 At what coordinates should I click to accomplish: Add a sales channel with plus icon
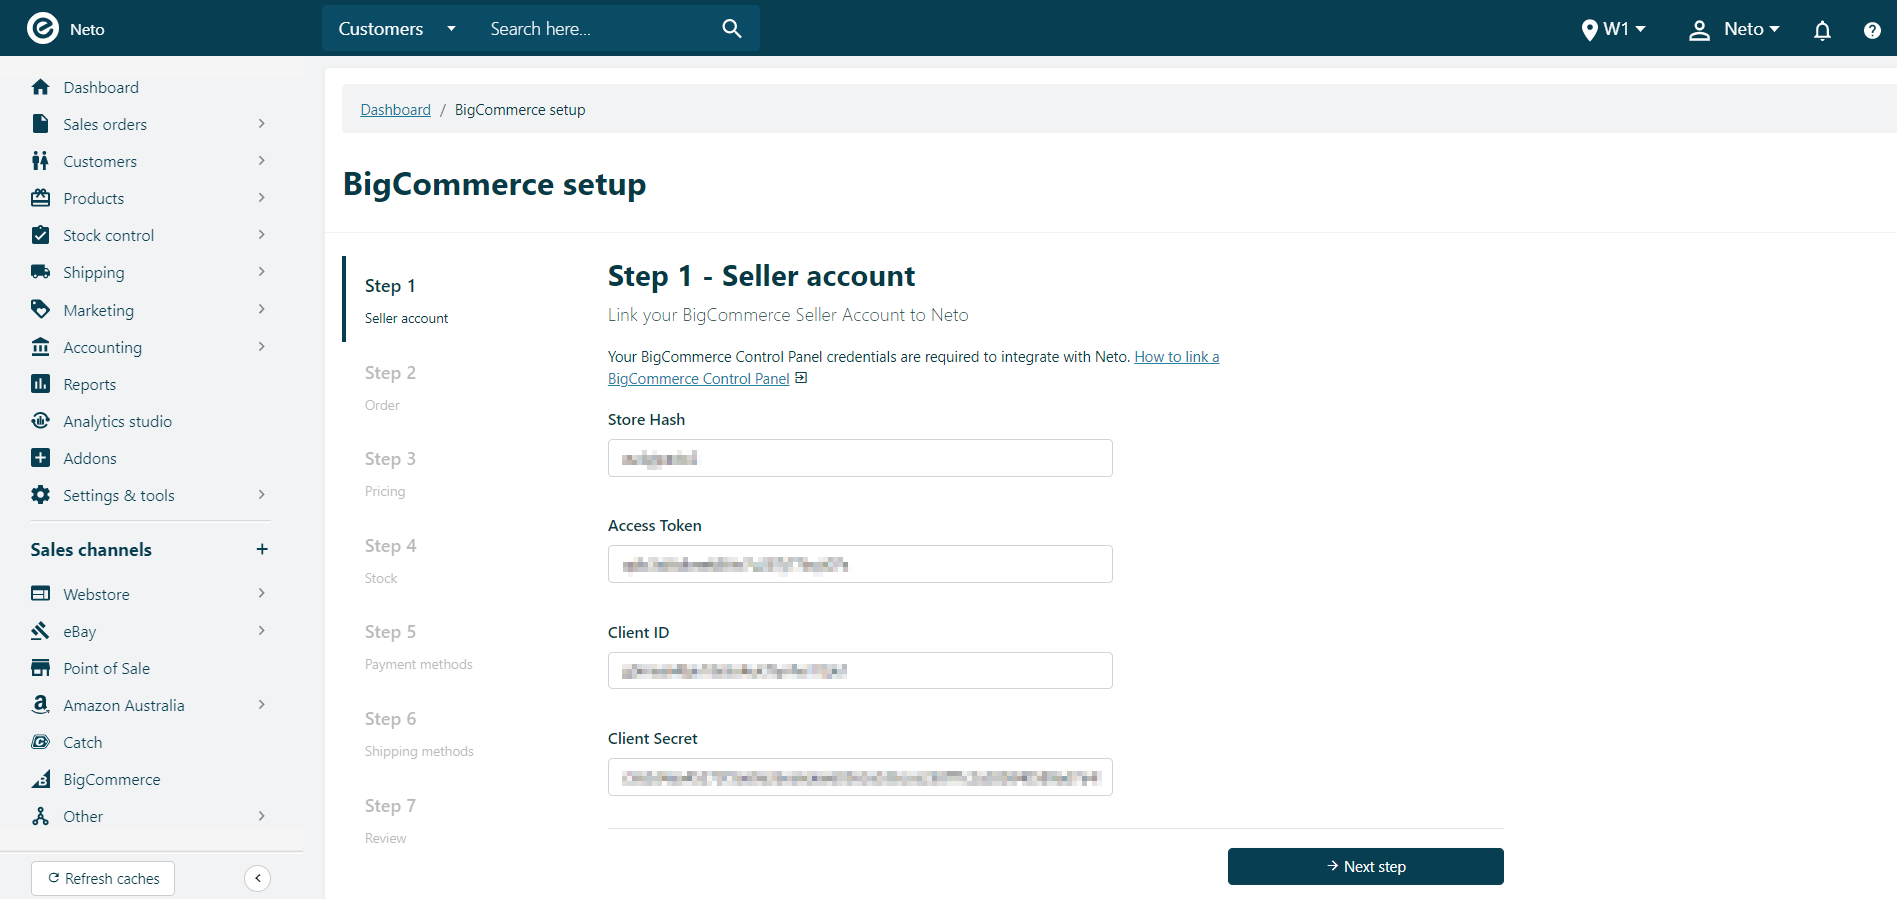pyautogui.click(x=262, y=549)
